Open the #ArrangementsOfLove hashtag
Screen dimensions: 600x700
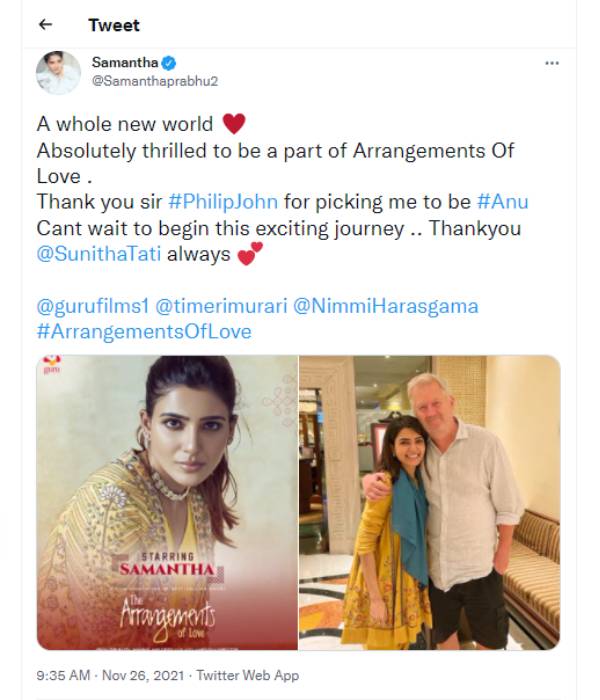point(144,332)
